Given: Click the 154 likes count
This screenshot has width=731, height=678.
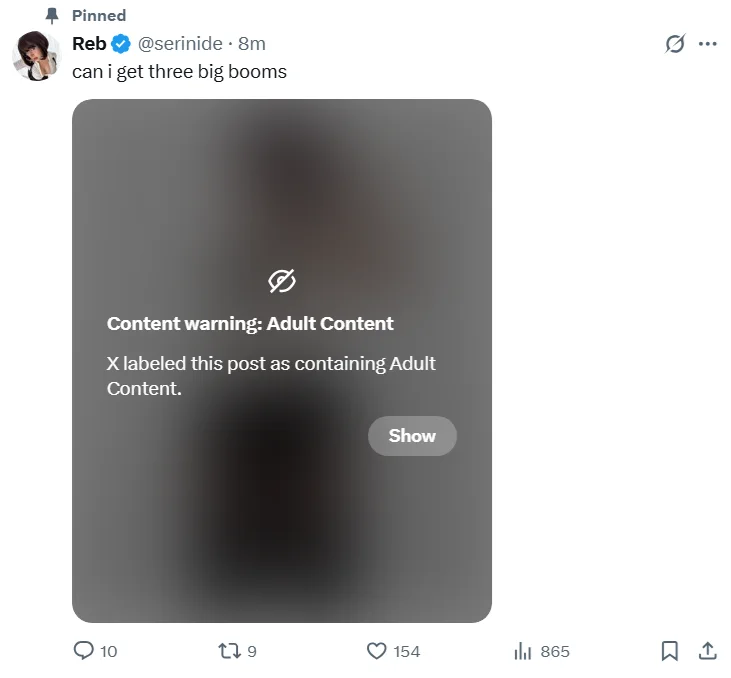Looking at the screenshot, I should [x=406, y=651].
